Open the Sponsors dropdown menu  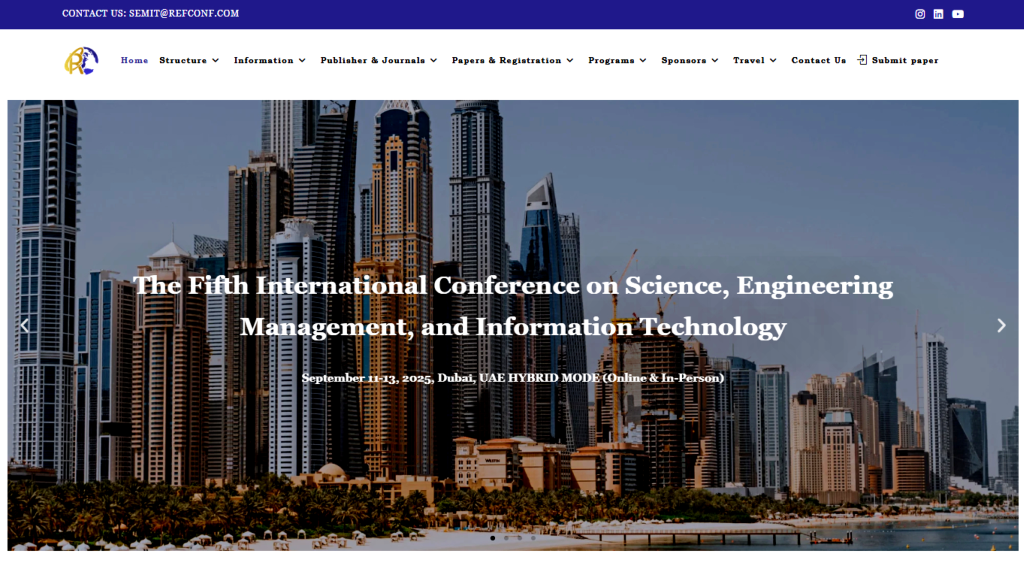pyautogui.click(x=690, y=61)
